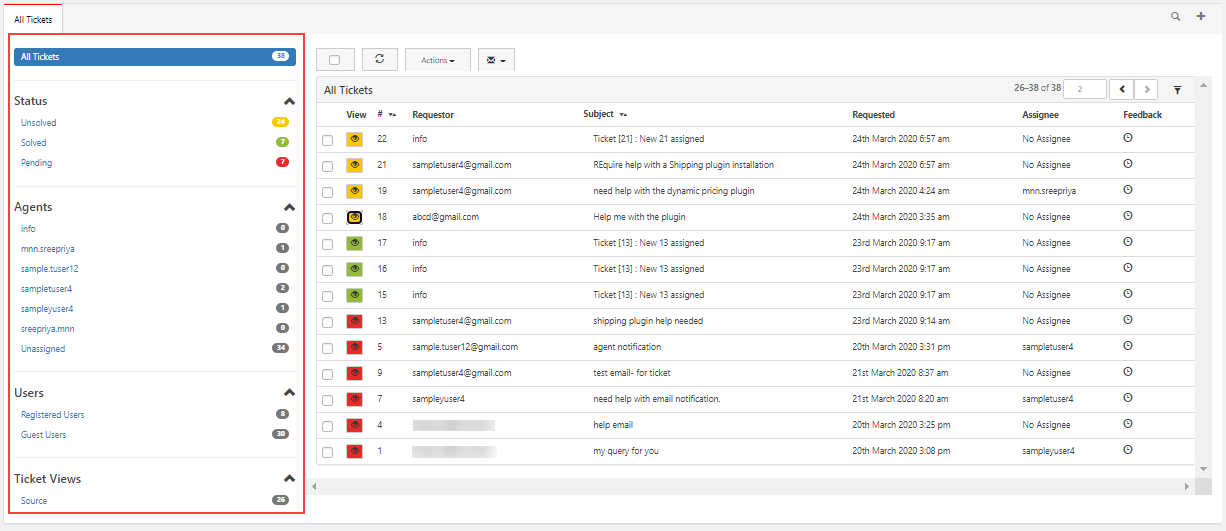Sort by the Subject column
Image resolution: width=1226 pixels, height=531 pixels.
coord(604,114)
